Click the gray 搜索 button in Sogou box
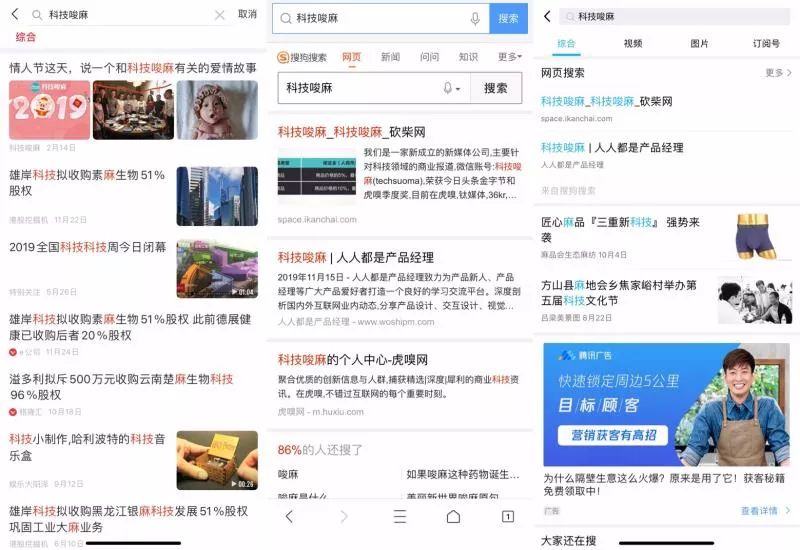 495,88
